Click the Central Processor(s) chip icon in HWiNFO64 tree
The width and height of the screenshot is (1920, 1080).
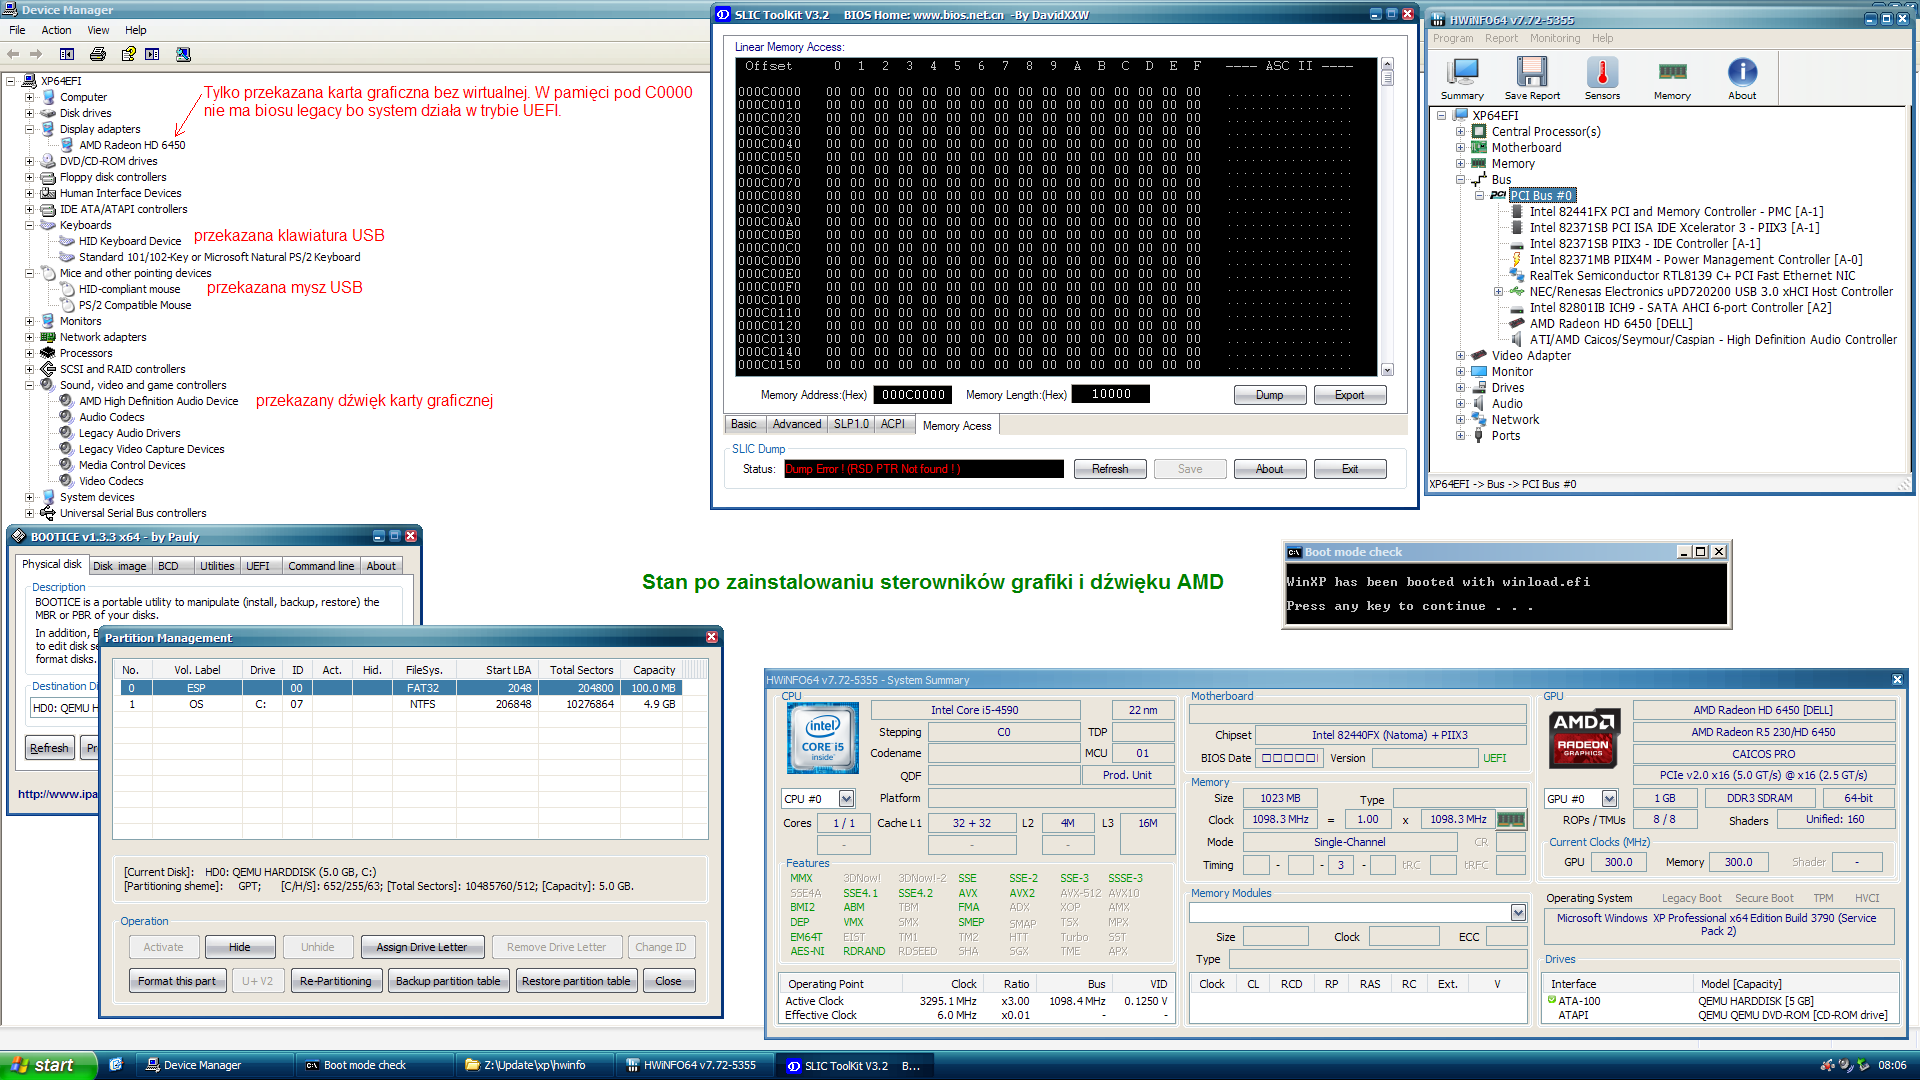[1479, 131]
